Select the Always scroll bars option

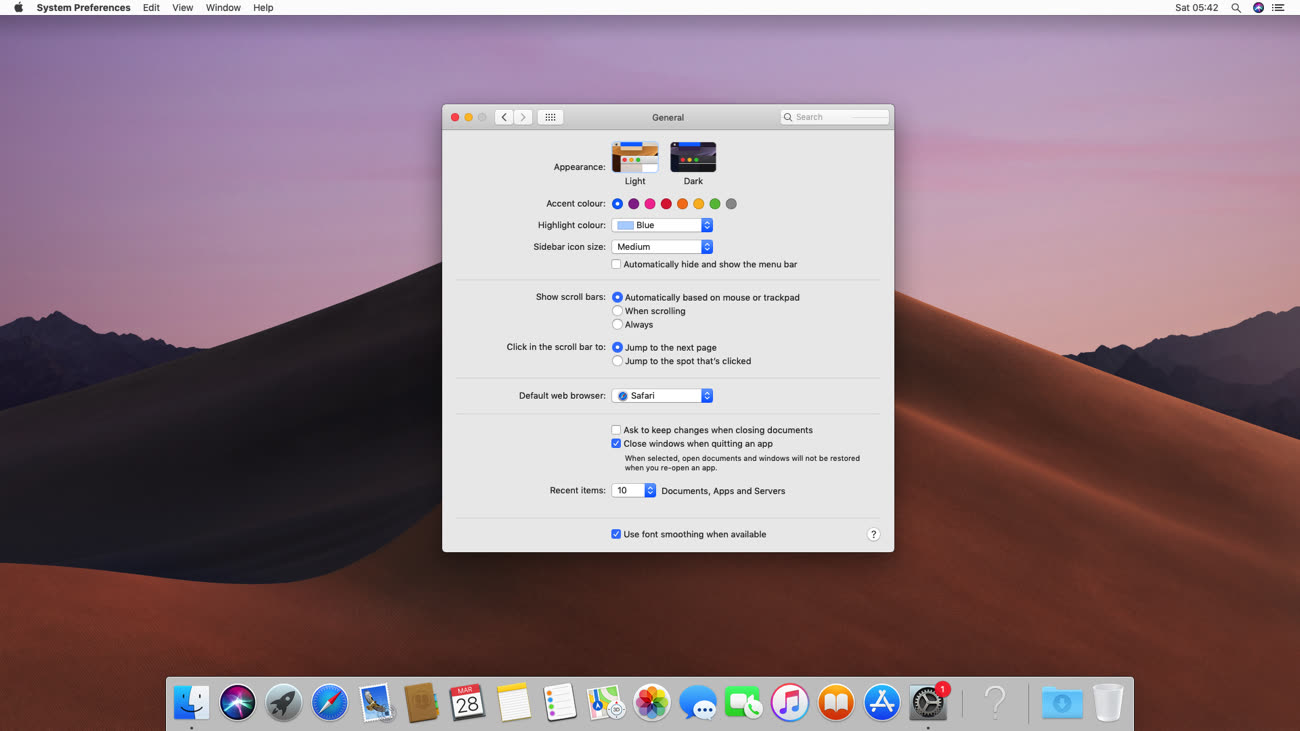pyautogui.click(x=618, y=325)
